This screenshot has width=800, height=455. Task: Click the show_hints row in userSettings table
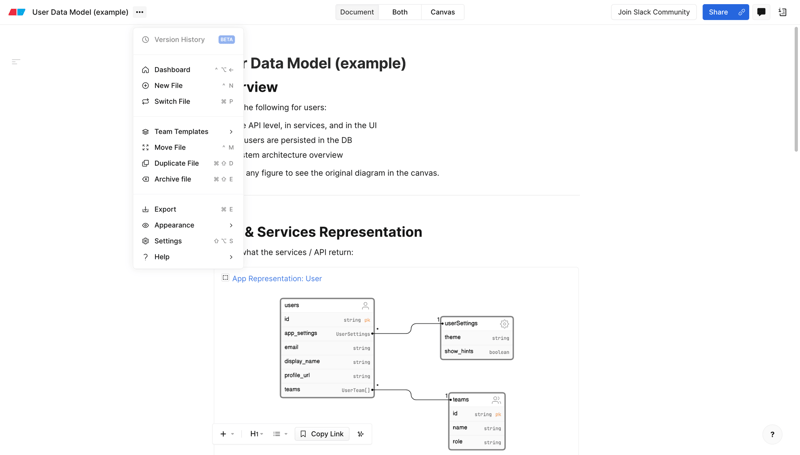[x=477, y=351]
